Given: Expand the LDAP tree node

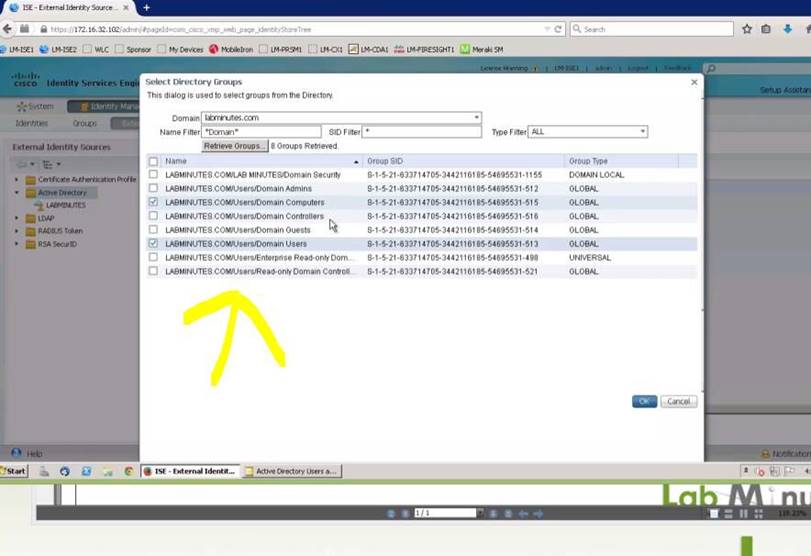Looking at the screenshot, I should 17,218.
